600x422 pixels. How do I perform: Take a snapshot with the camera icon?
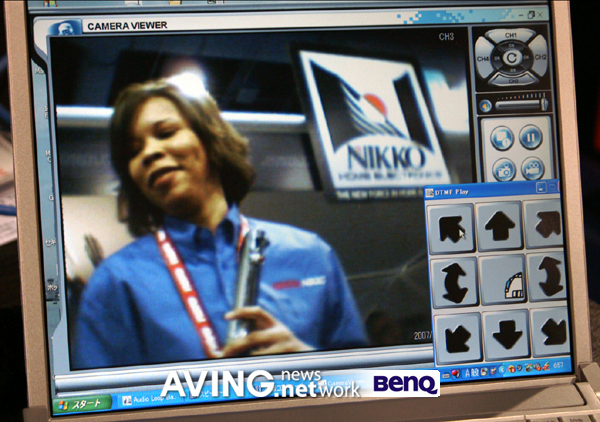[503, 170]
